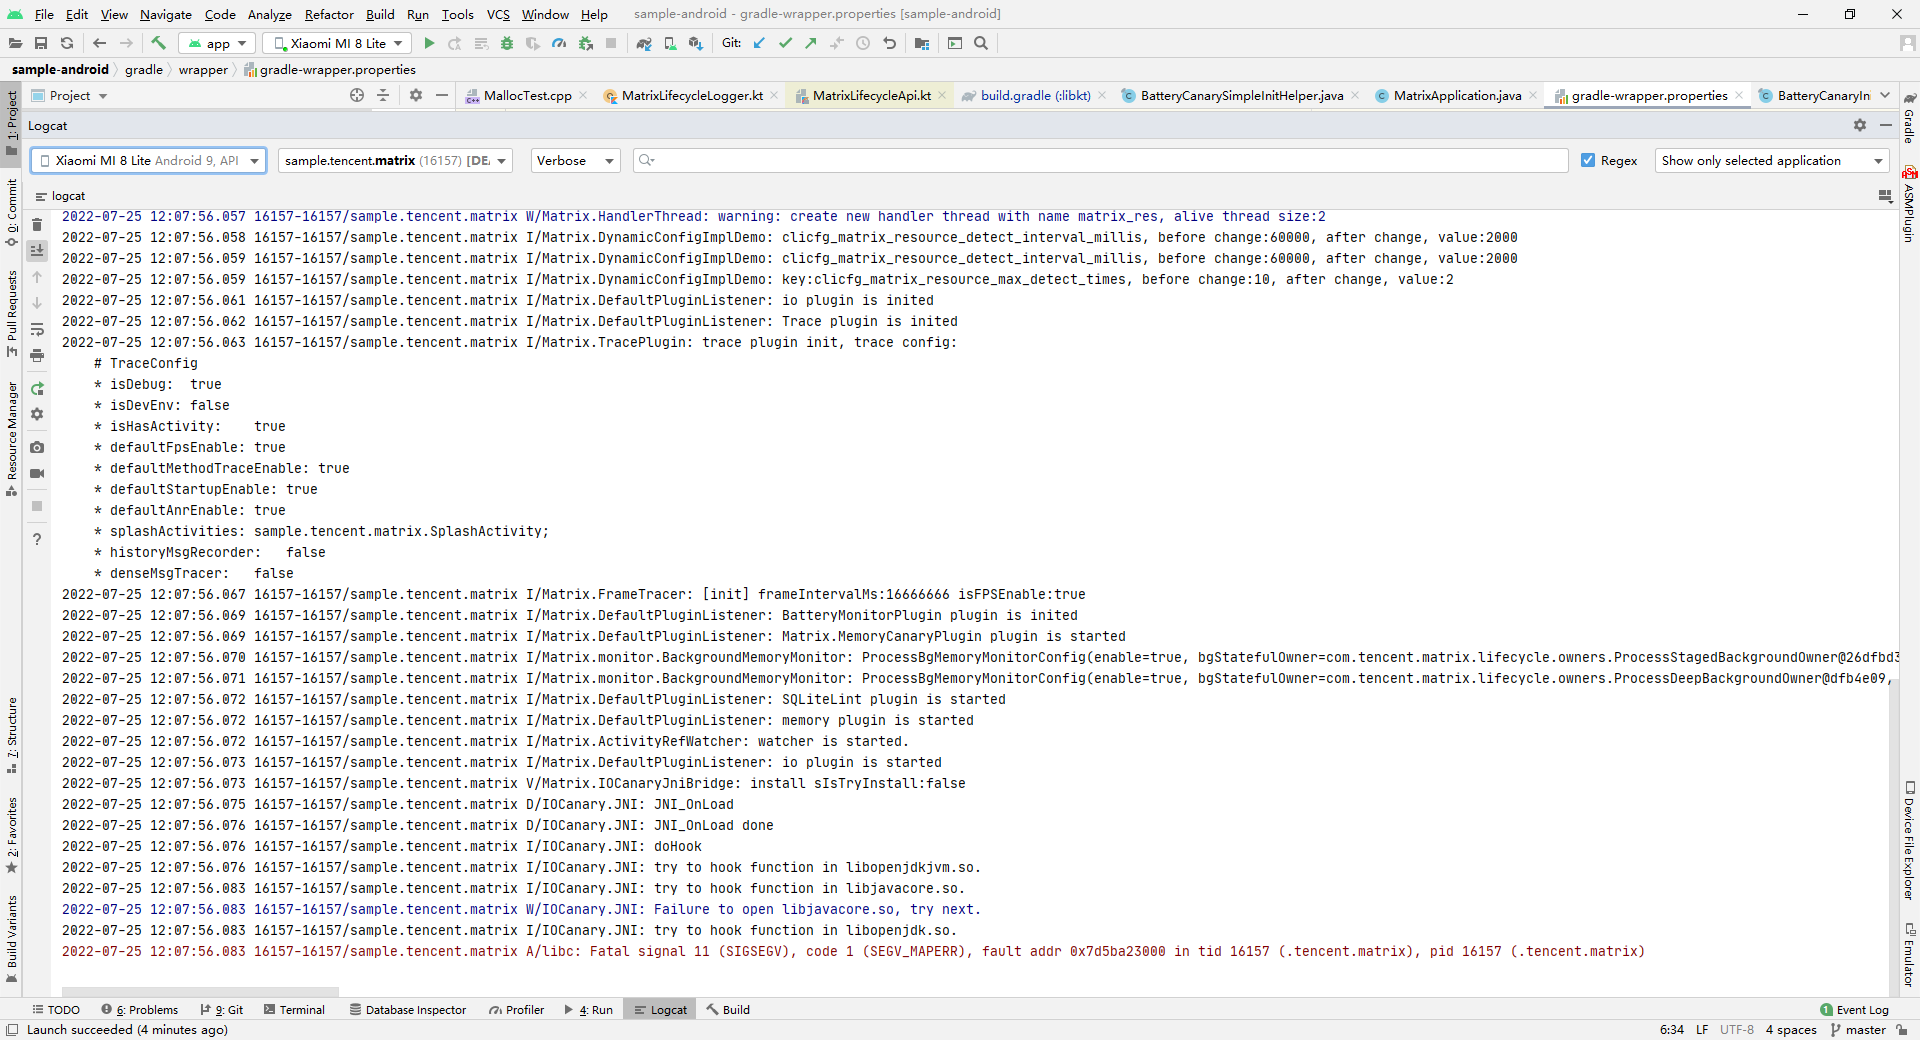The width and height of the screenshot is (1920, 1040).
Task: Toggle soft-wrap in logcat output
Action: [37, 329]
